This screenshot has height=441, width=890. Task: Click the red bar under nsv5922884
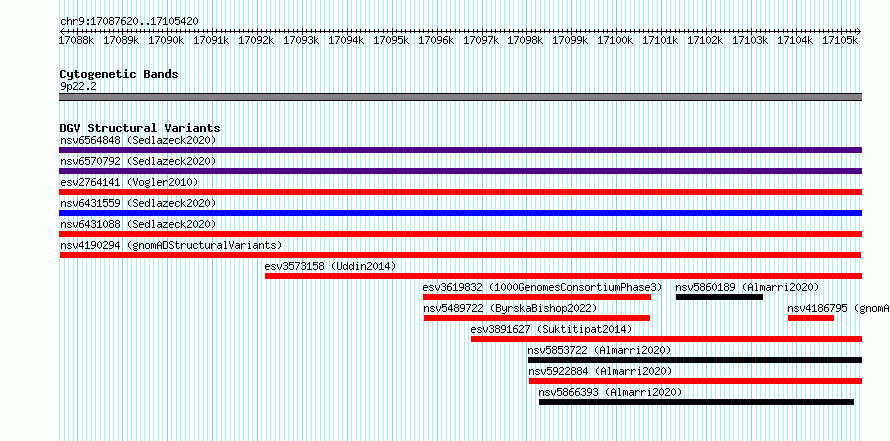(695, 381)
